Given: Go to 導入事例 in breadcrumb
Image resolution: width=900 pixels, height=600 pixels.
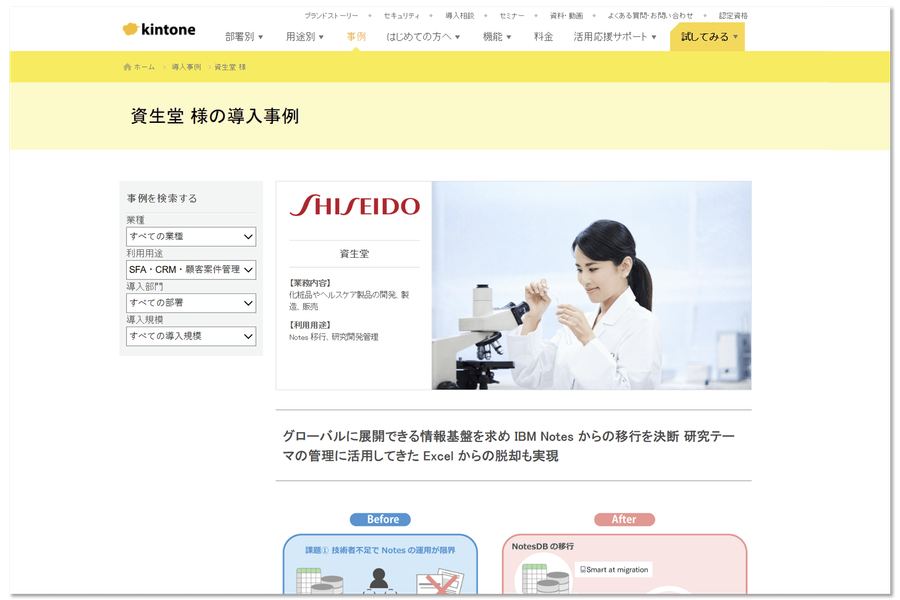Looking at the screenshot, I should (x=186, y=67).
